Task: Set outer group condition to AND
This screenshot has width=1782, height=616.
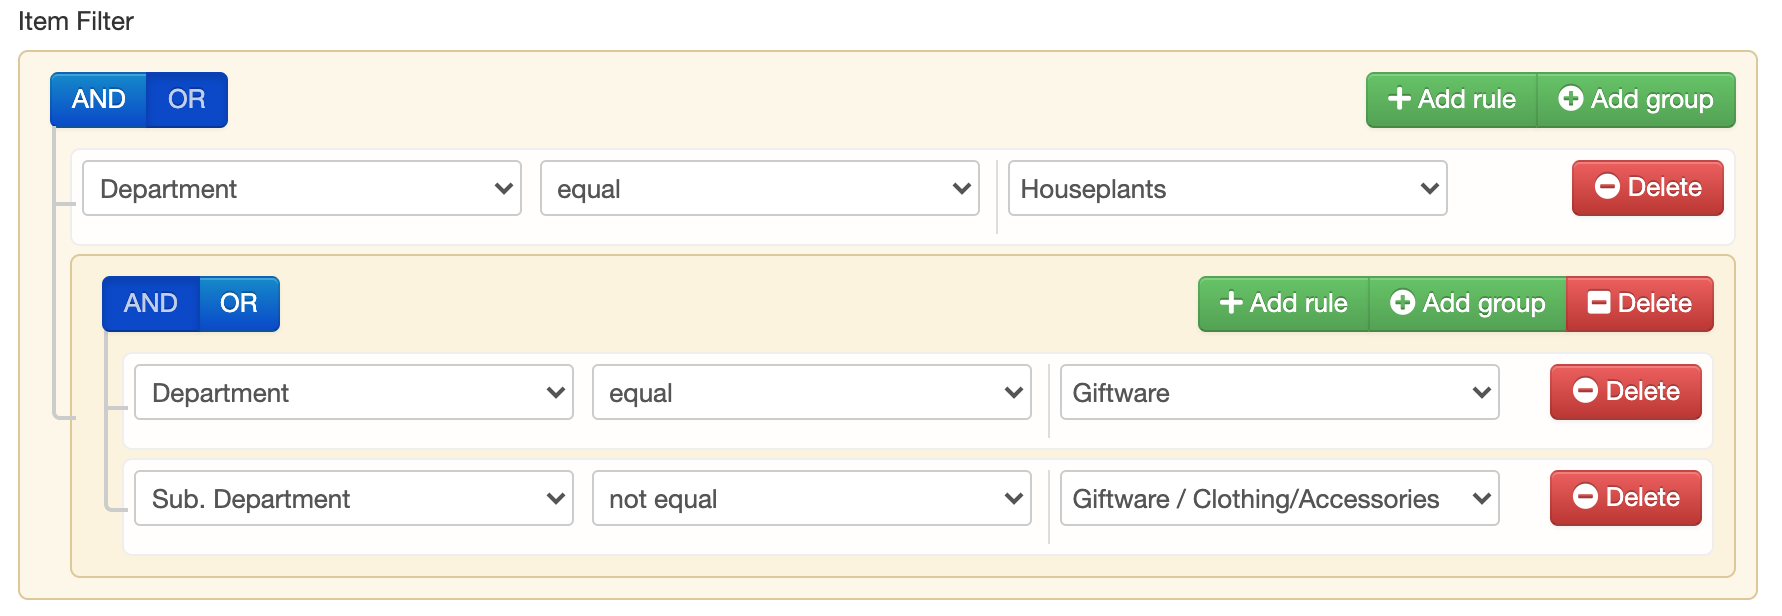Action: [x=98, y=100]
